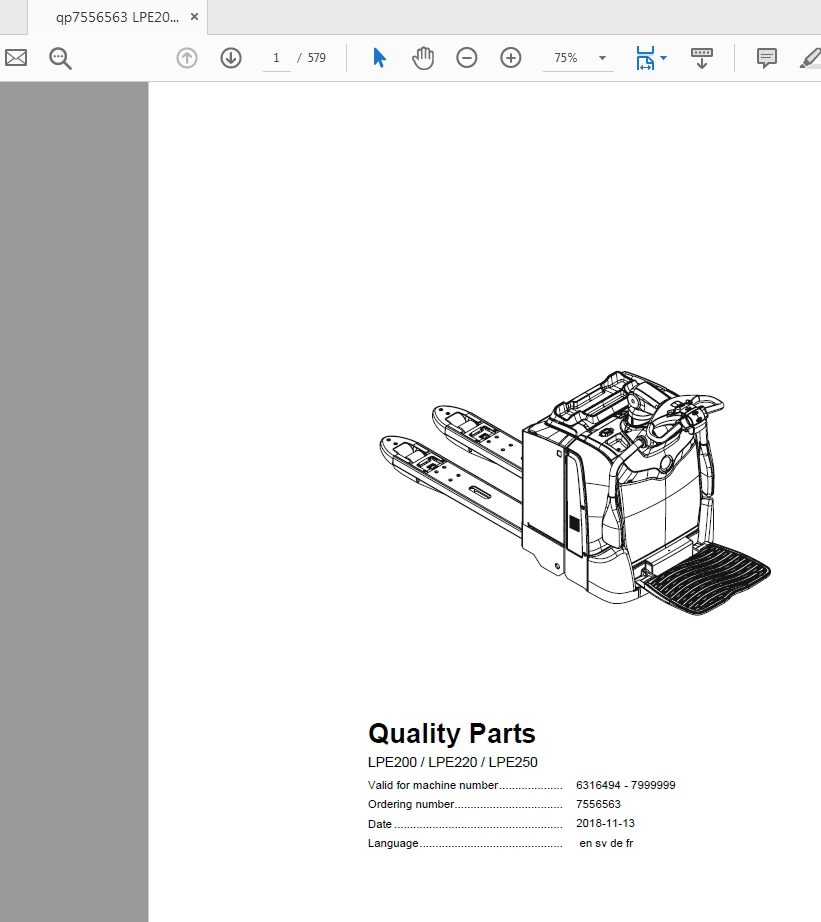Image resolution: width=821 pixels, height=922 pixels.
Task: Expand the page fit options arrow
Action: tap(664, 58)
